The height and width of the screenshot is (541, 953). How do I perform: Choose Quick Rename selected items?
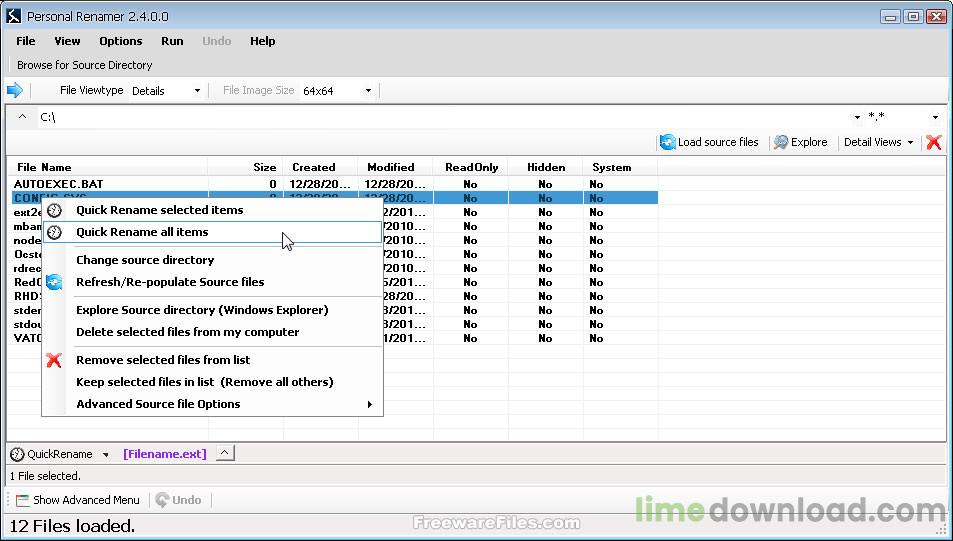213,210
